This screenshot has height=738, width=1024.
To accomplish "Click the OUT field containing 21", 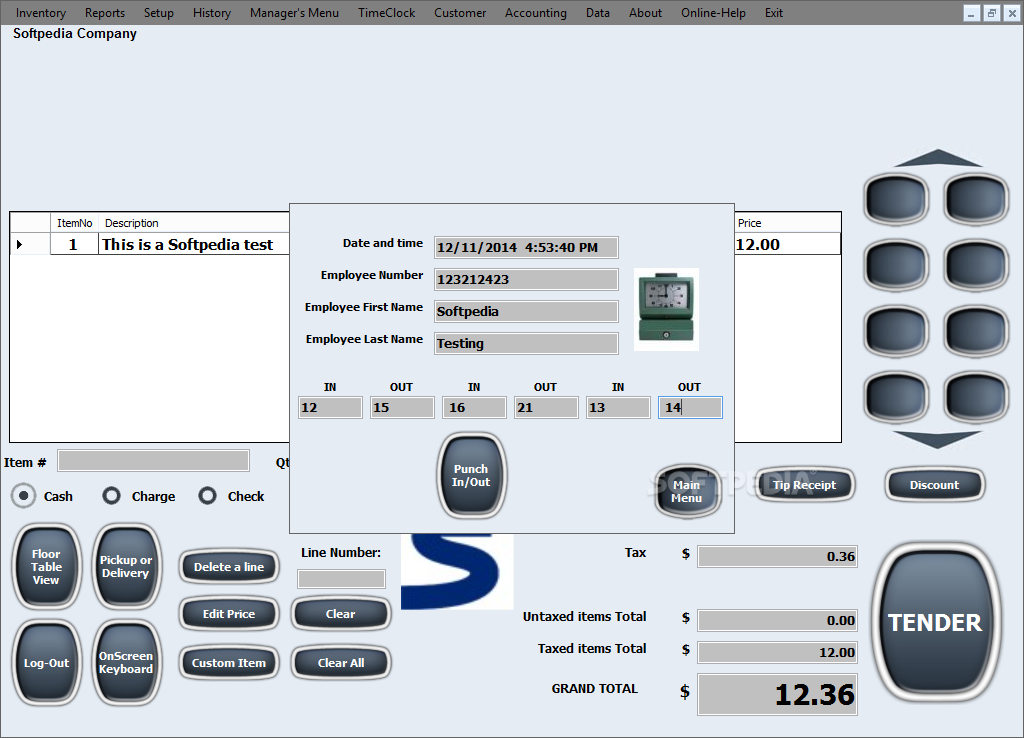I will tap(546, 408).
